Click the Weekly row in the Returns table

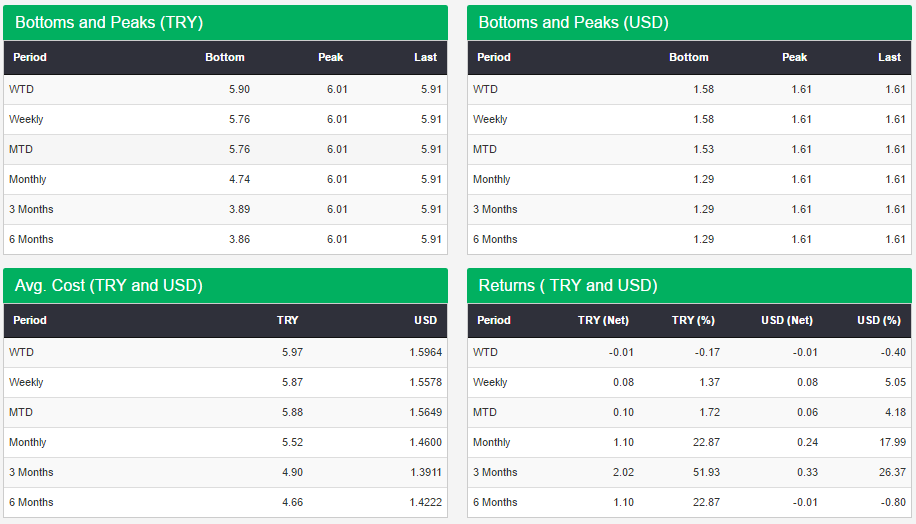(x=689, y=382)
